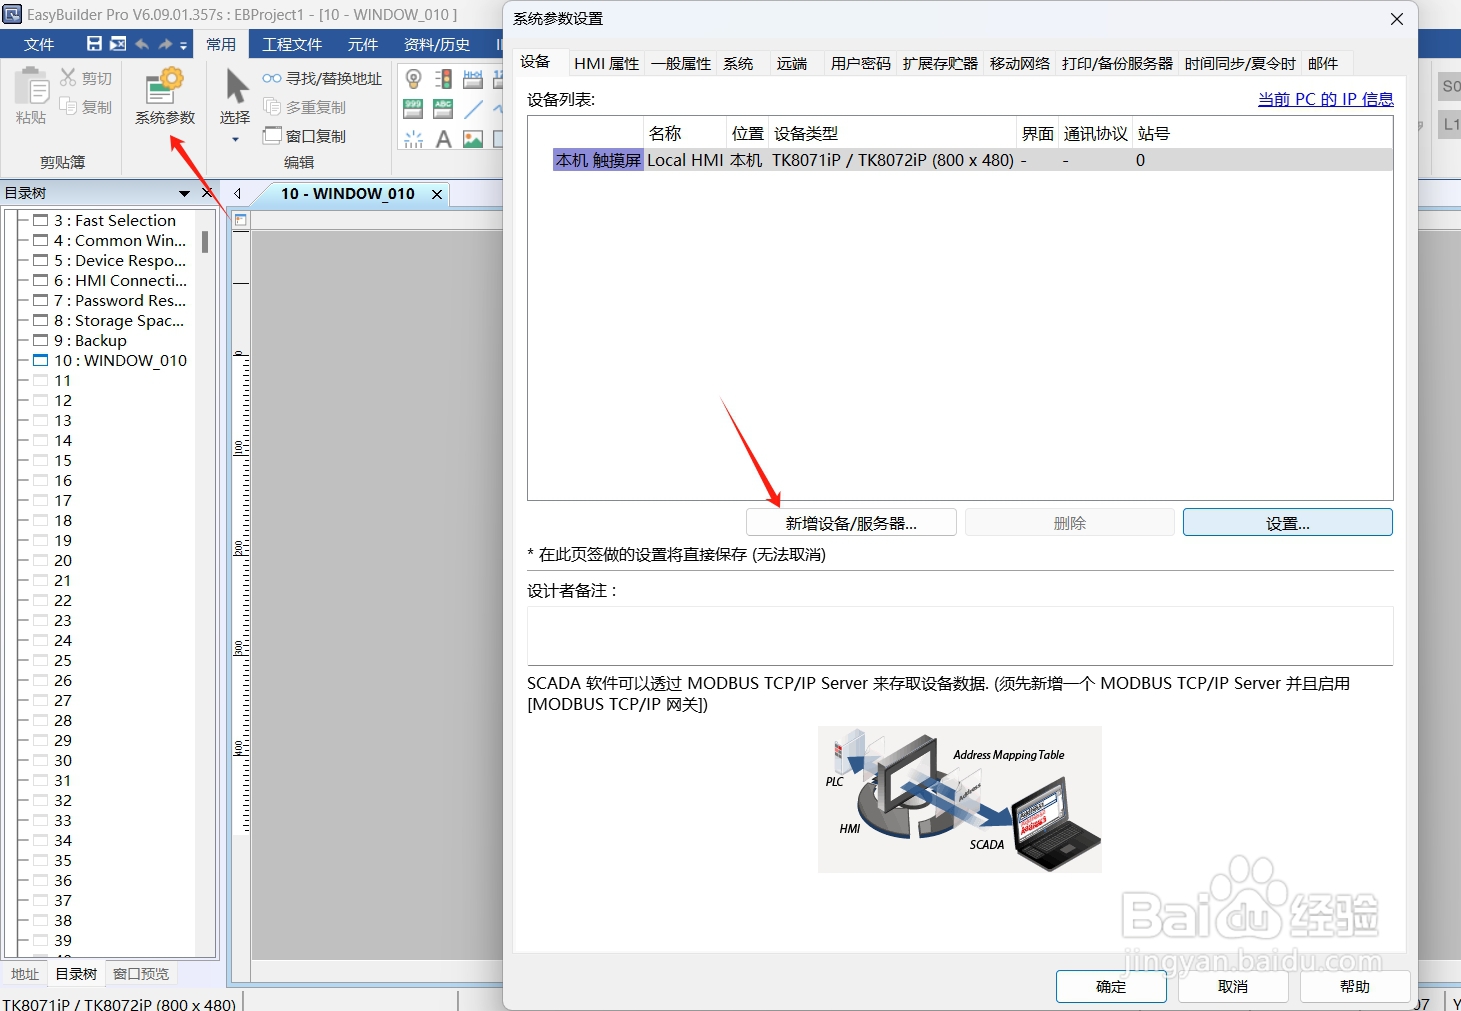Open 一般属性 tab in dialog

pos(681,63)
